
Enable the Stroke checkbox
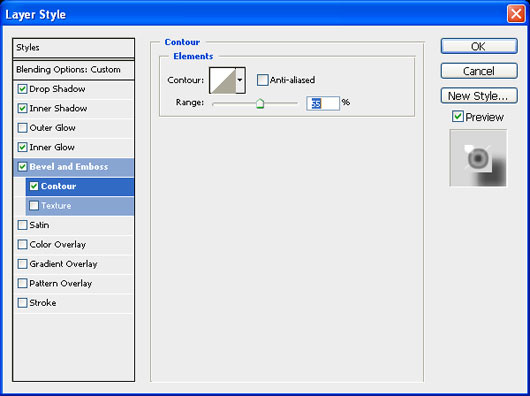(22, 303)
